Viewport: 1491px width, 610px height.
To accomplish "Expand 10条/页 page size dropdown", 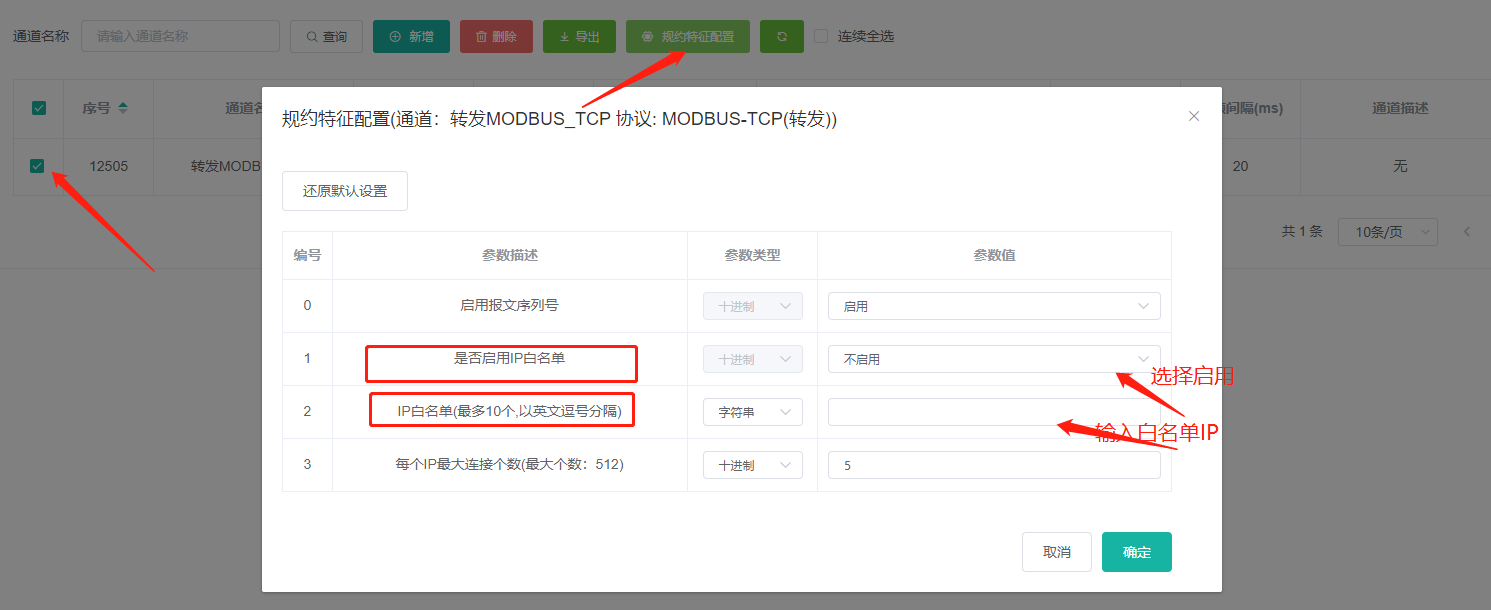I will (1387, 232).
